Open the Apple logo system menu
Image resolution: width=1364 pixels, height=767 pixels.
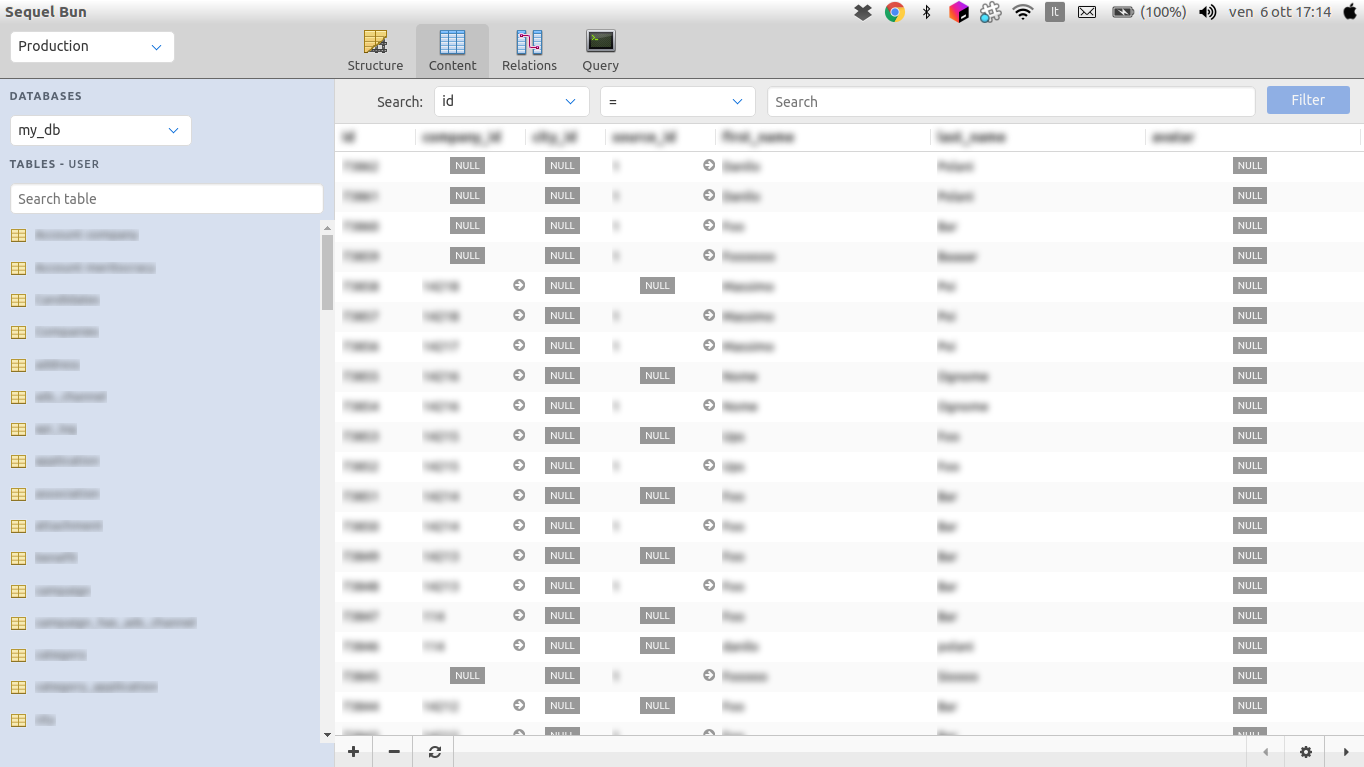[1349, 12]
